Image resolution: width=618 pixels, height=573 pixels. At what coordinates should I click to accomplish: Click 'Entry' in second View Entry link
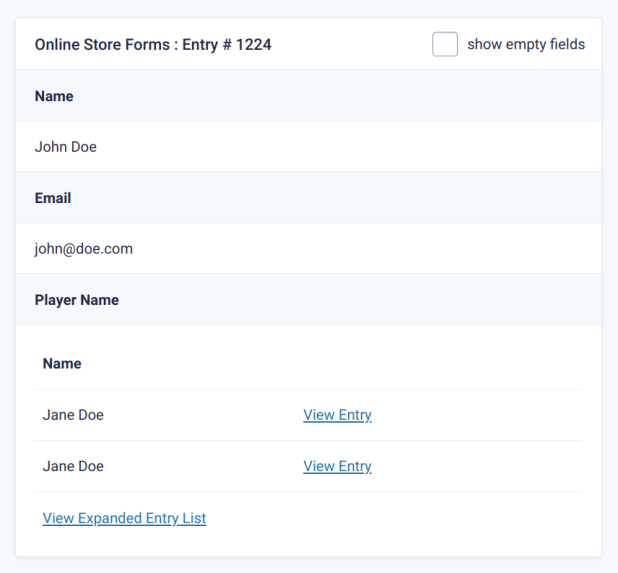[355, 466]
